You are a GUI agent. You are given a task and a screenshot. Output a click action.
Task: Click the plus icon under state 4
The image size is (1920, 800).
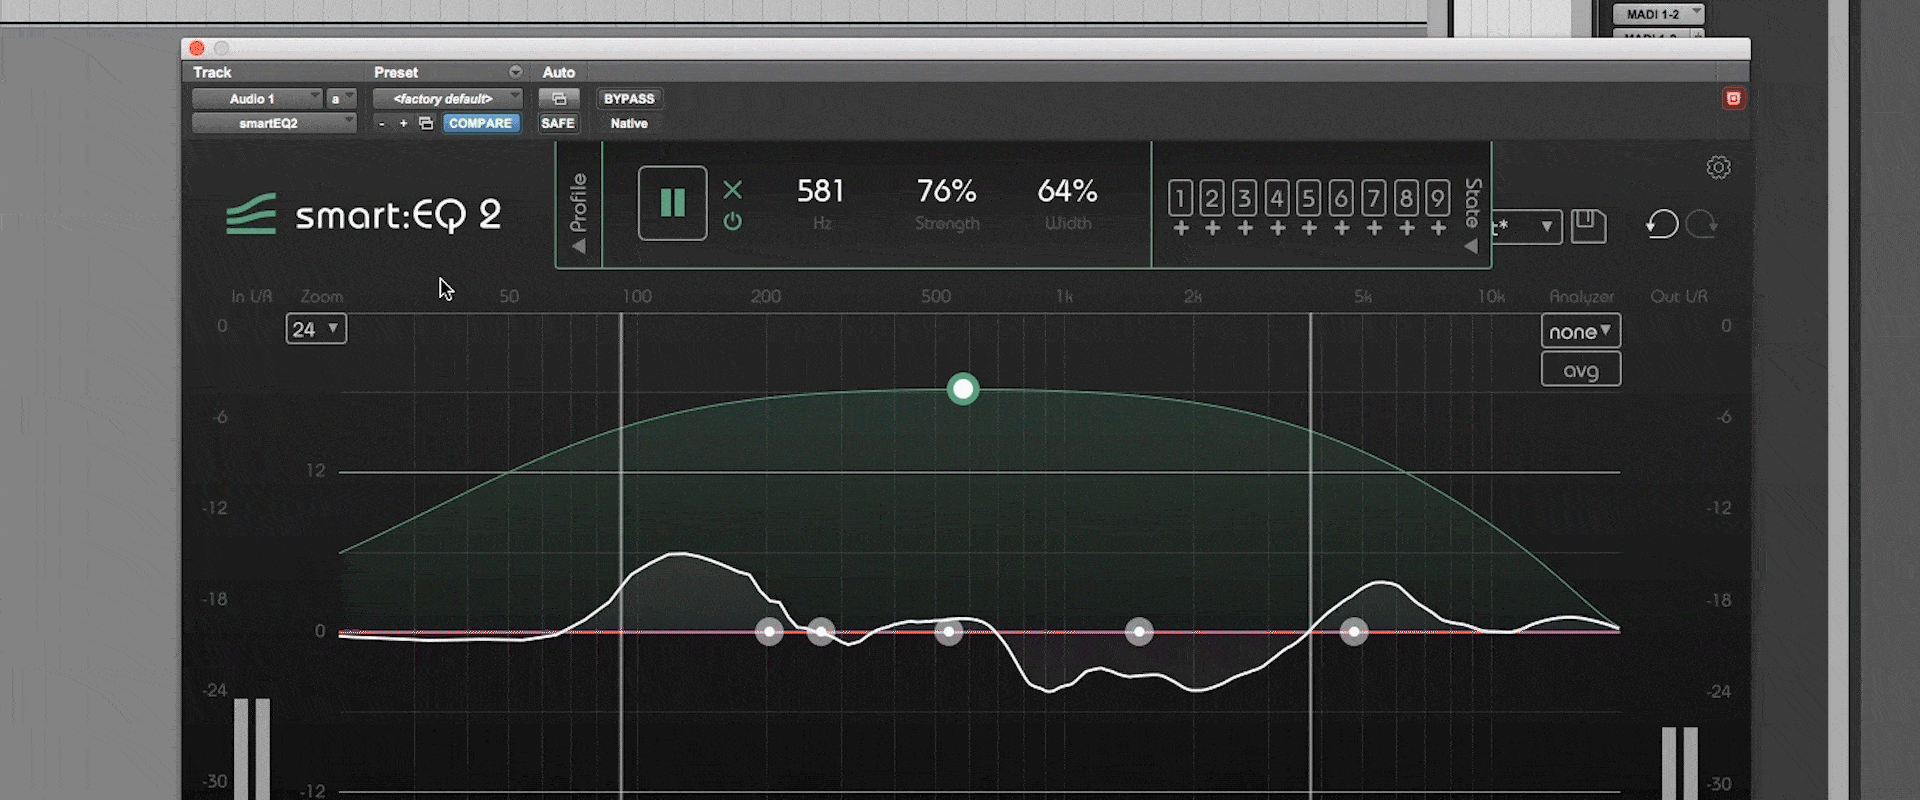pyautogui.click(x=1278, y=229)
